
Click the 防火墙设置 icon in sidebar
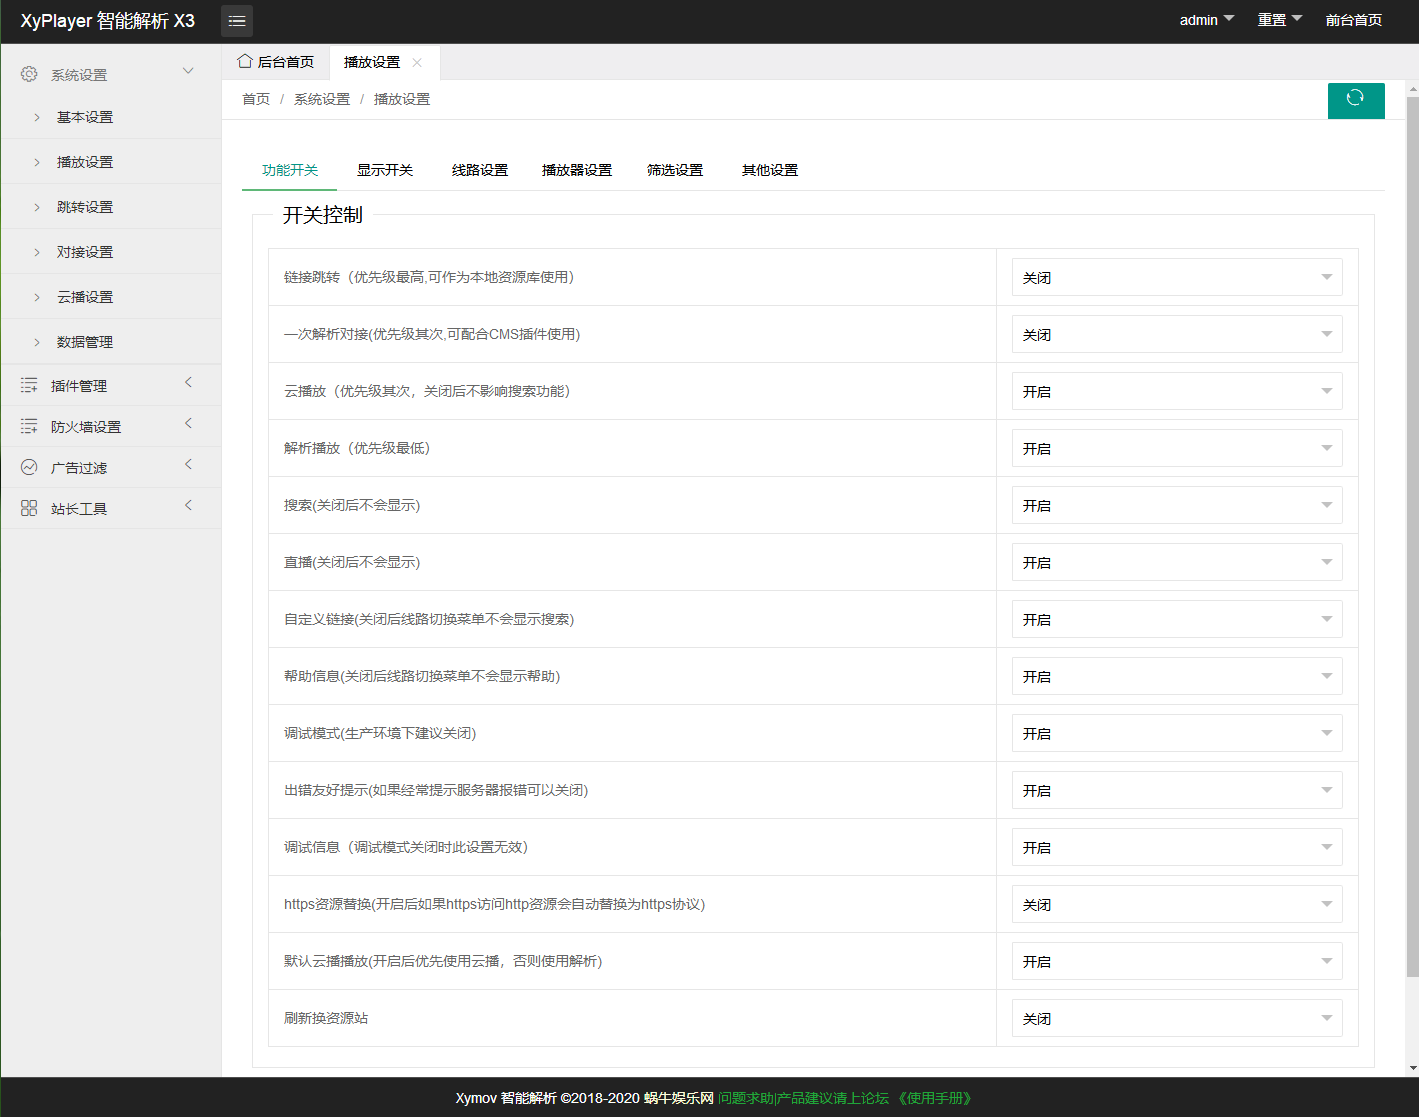[x=29, y=426]
